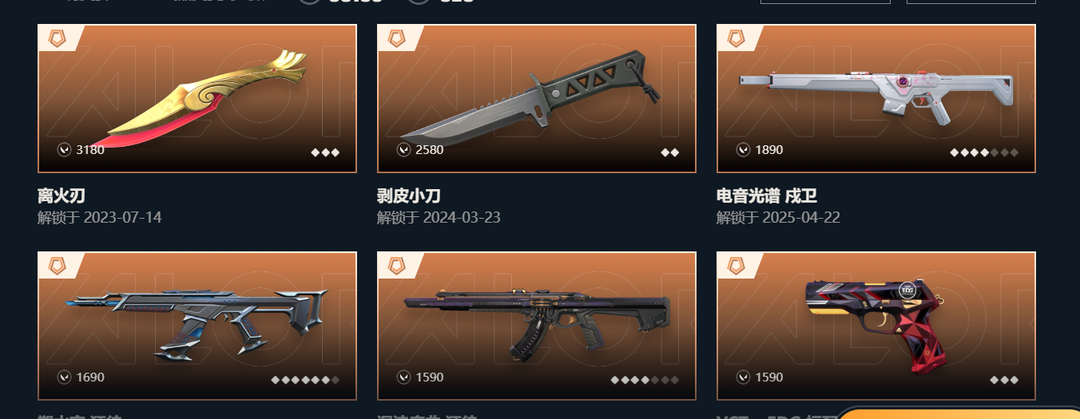Viewport: 1080px width, 419px height.
Task: Click the VP currency icon beside 1690
Action: (64, 377)
